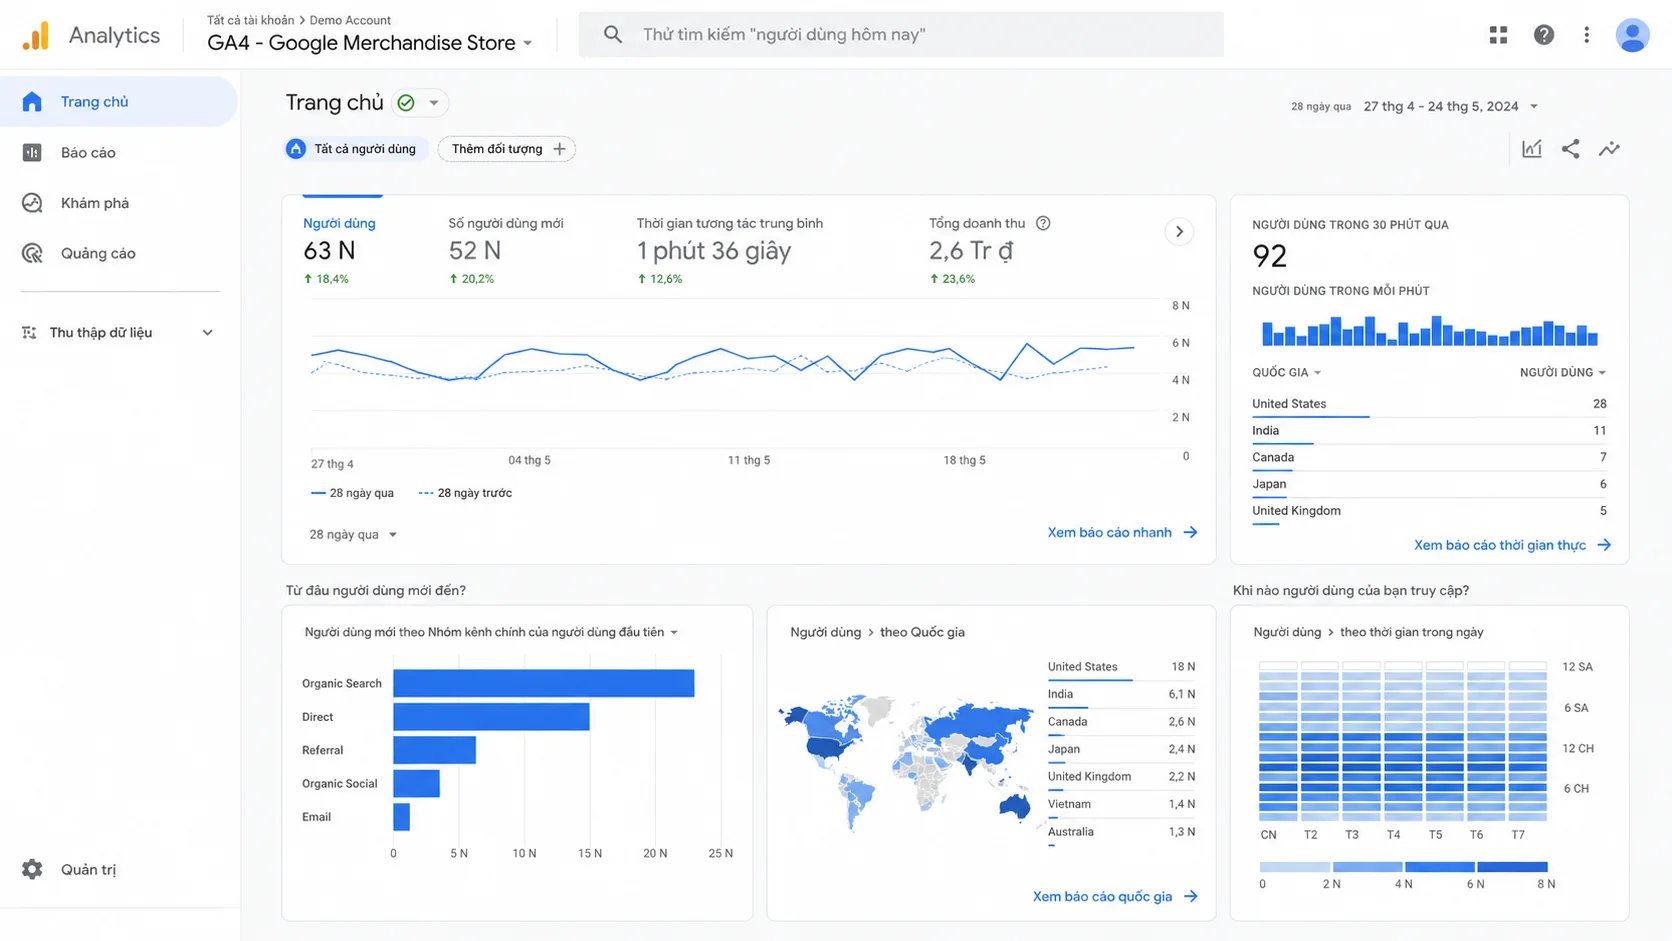Click the Khám phá explore icon
The width and height of the screenshot is (1672, 941).
point(32,203)
